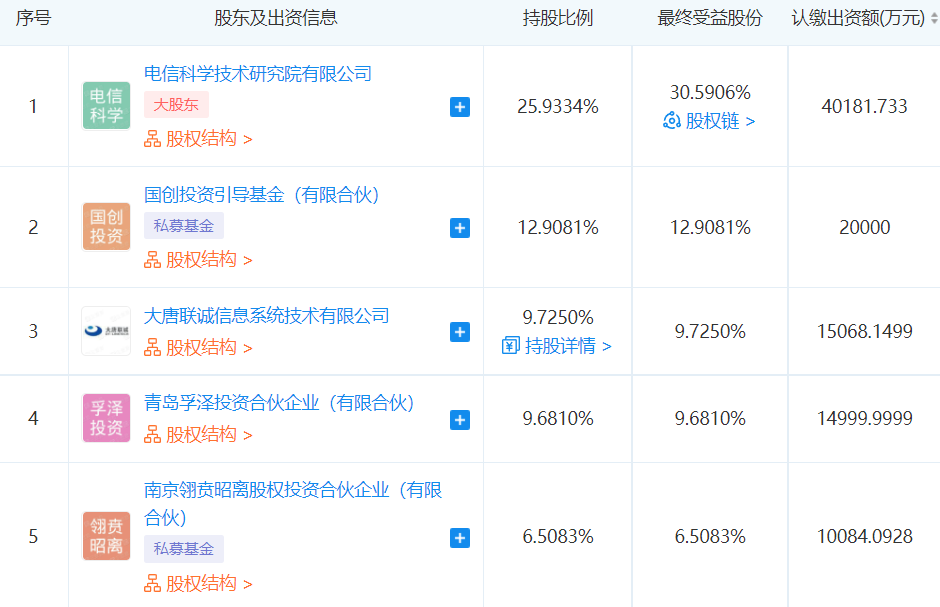View 股权结构 for 青岛孚泽投资
The width and height of the screenshot is (940, 607).
pyautogui.click(x=198, y=434)
